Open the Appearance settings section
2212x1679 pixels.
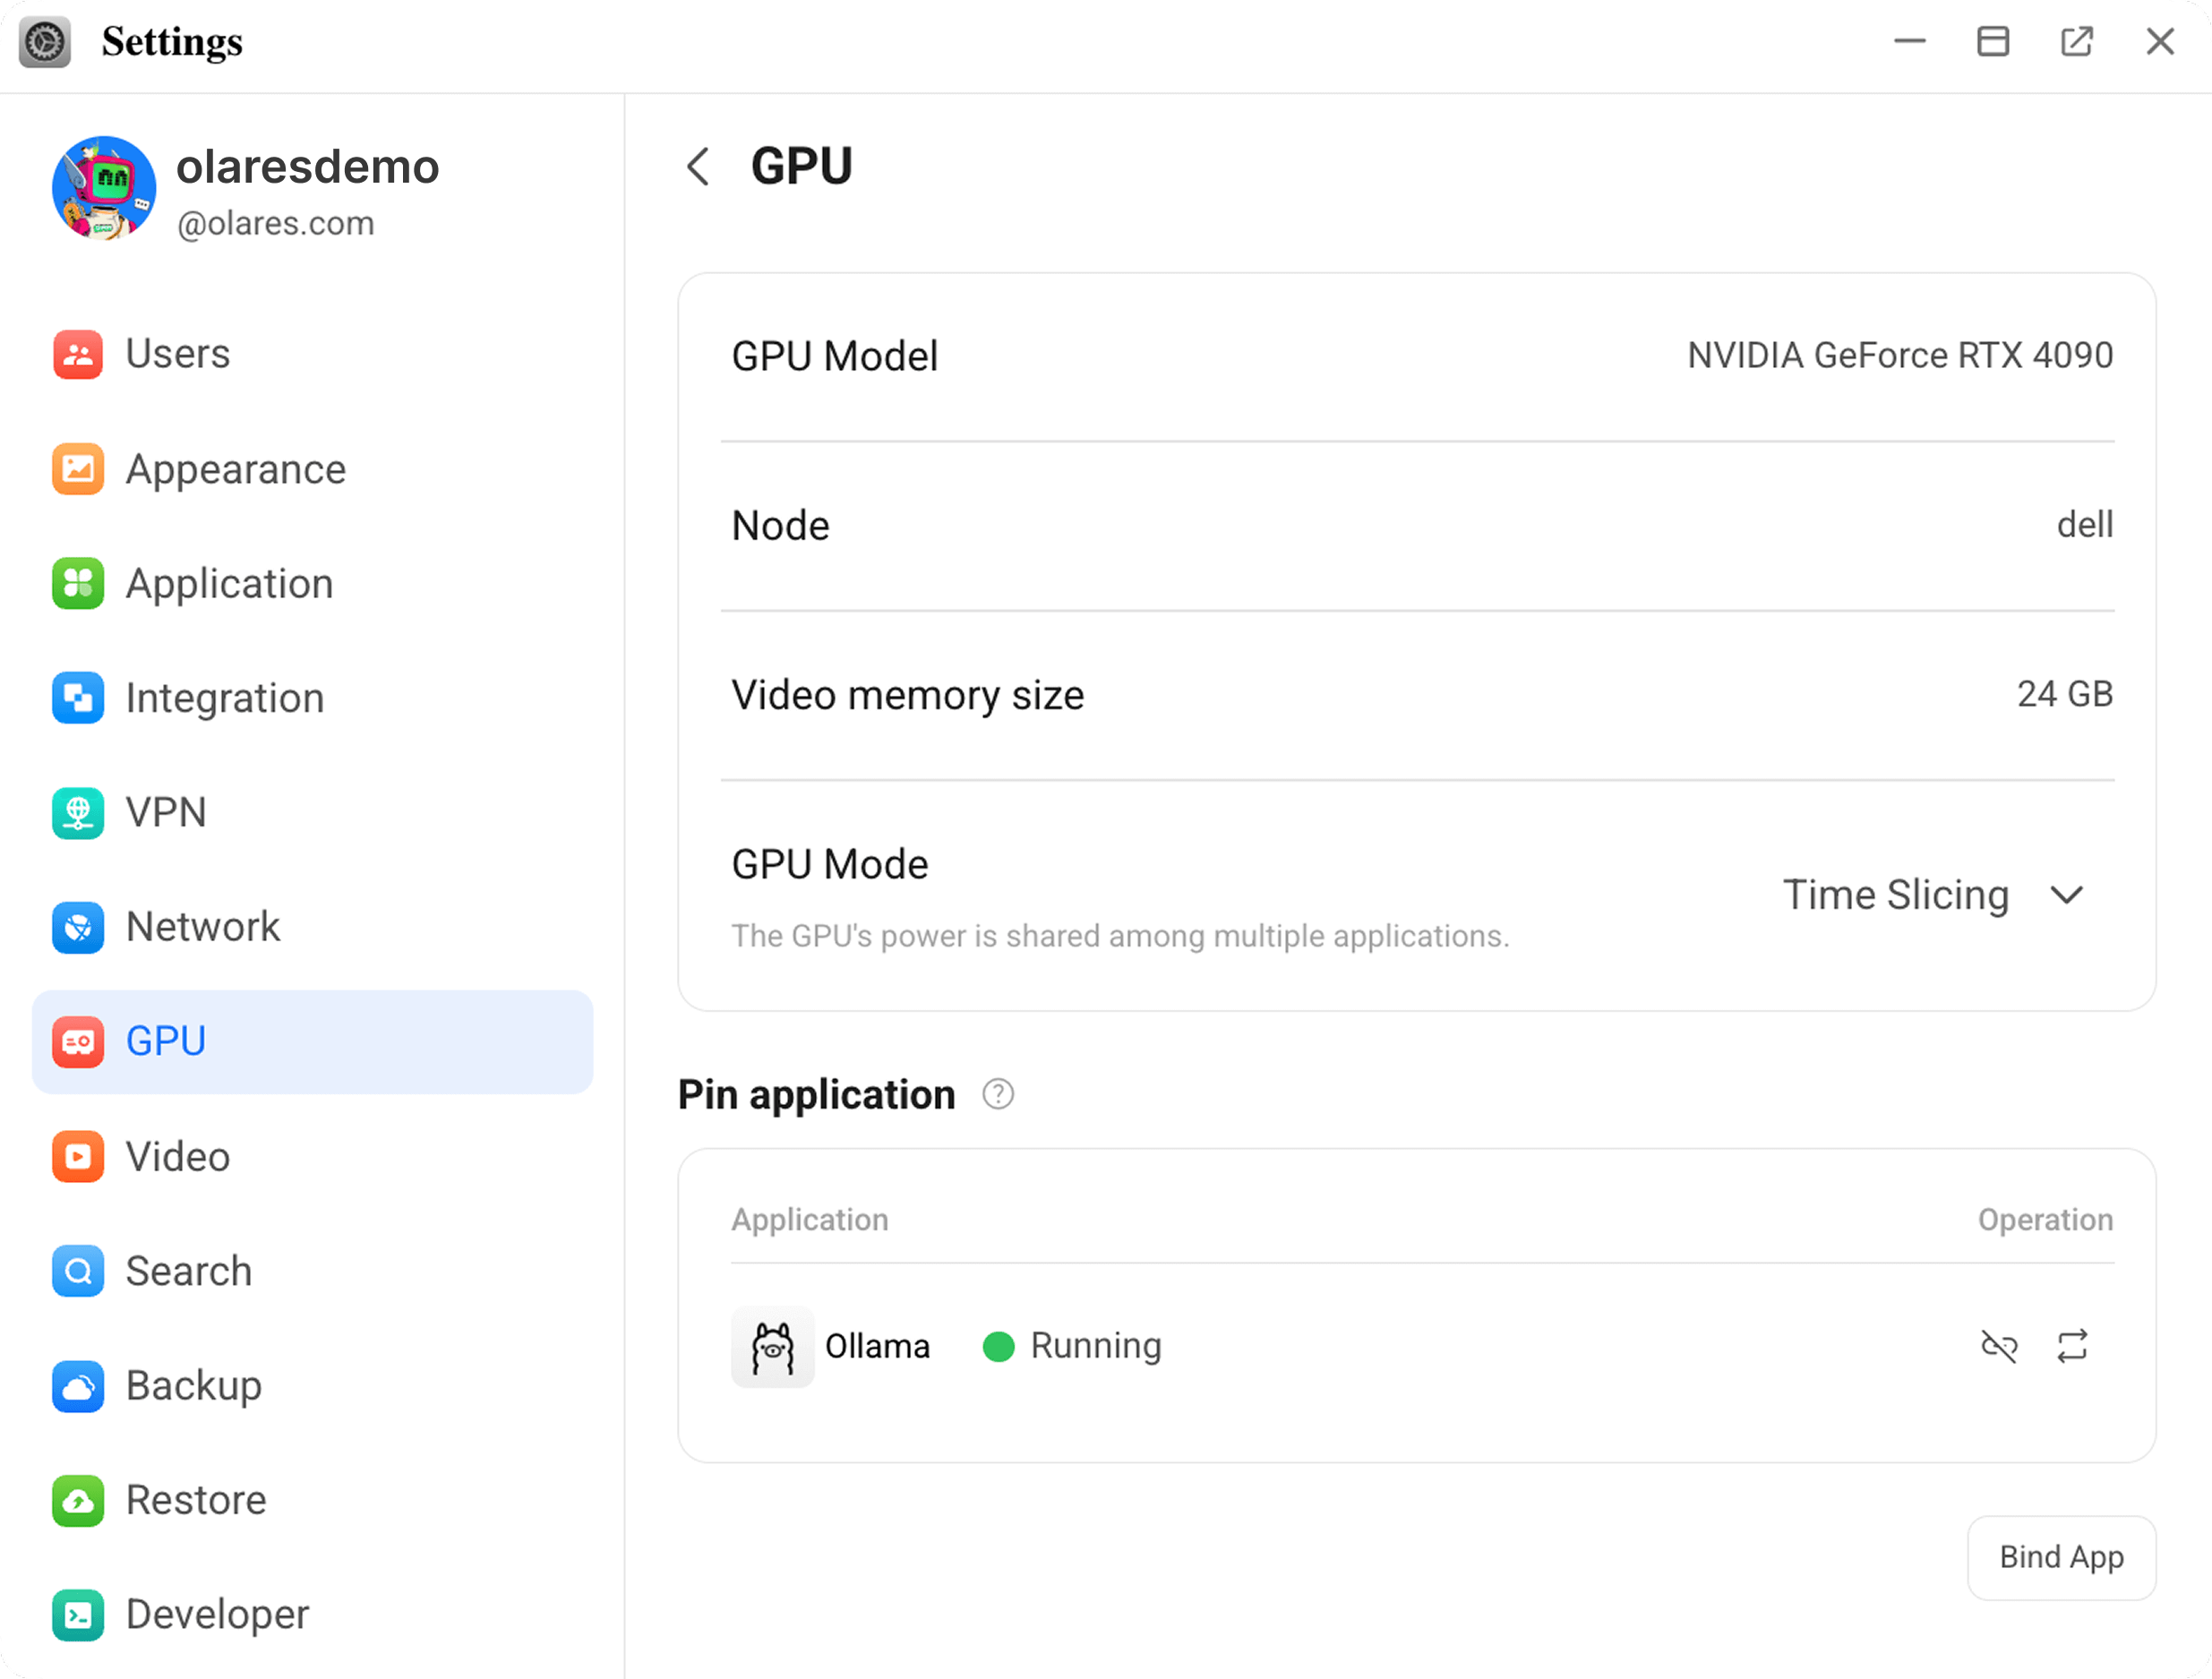click(x=235, y=469)
